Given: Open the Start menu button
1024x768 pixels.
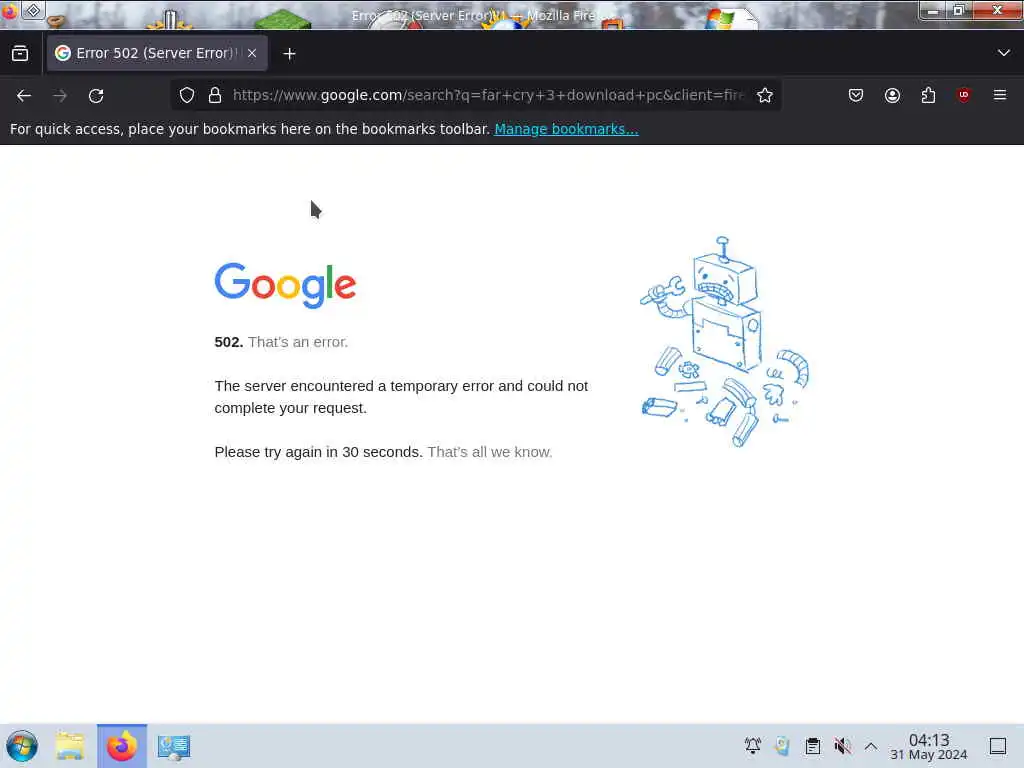Looking at the screenshot, I should pos(22,746).
